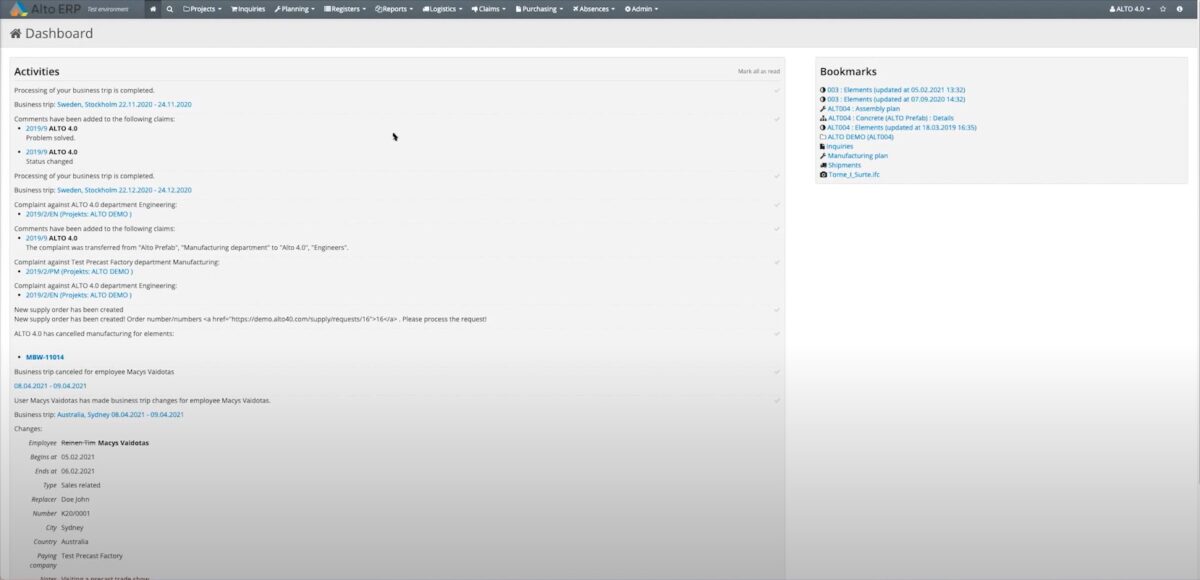Image resolution: width=1200 pixels, height=580 pixels.
Task: Select 'Sales related' type value
Action: pos(81,485)
